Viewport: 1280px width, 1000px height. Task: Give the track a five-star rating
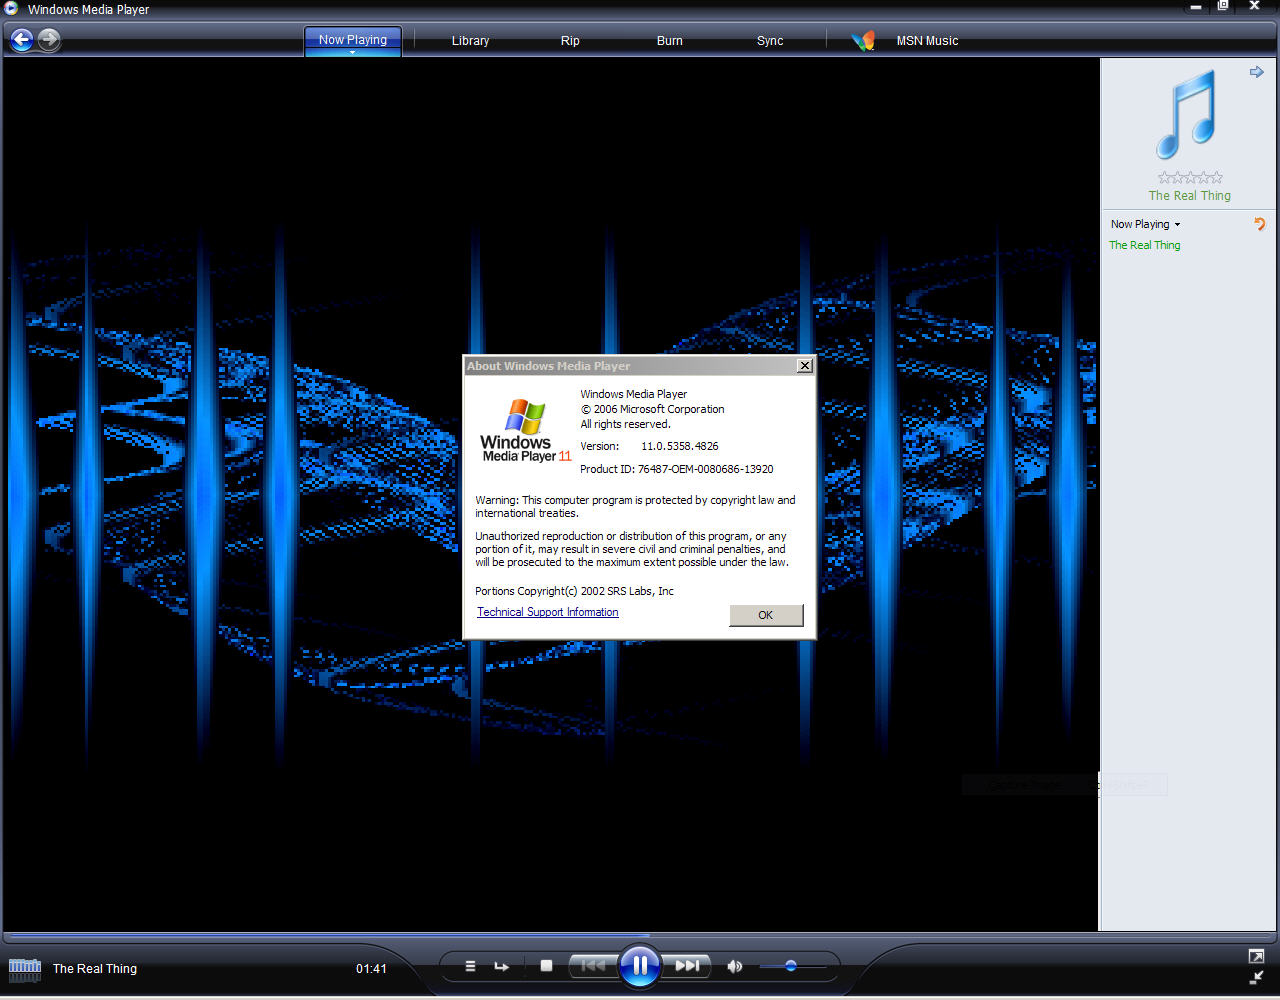click(x=1217, y=178)
